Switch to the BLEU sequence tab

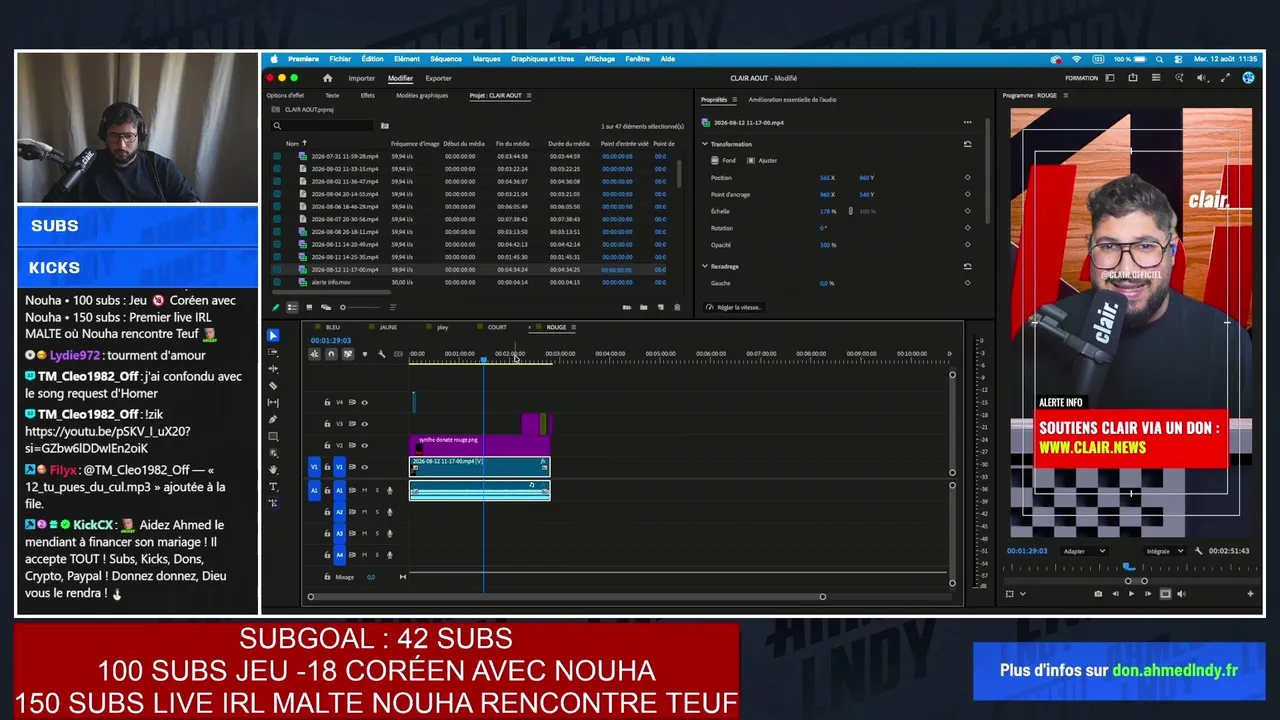pyautogui.click(x=333, y=327)
